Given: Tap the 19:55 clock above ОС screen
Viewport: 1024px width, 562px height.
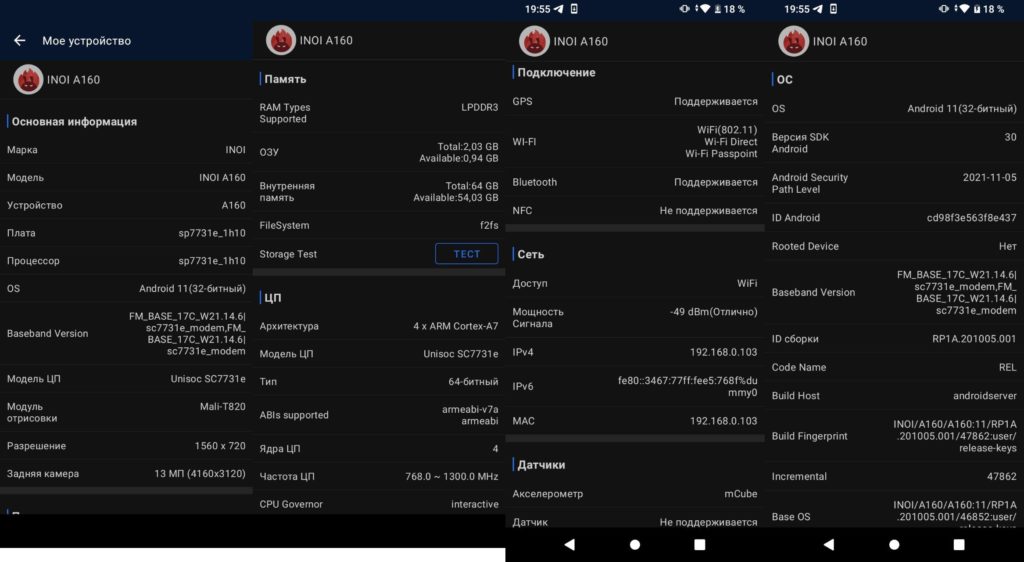Looking at the screenshot, I should [797, 9].
